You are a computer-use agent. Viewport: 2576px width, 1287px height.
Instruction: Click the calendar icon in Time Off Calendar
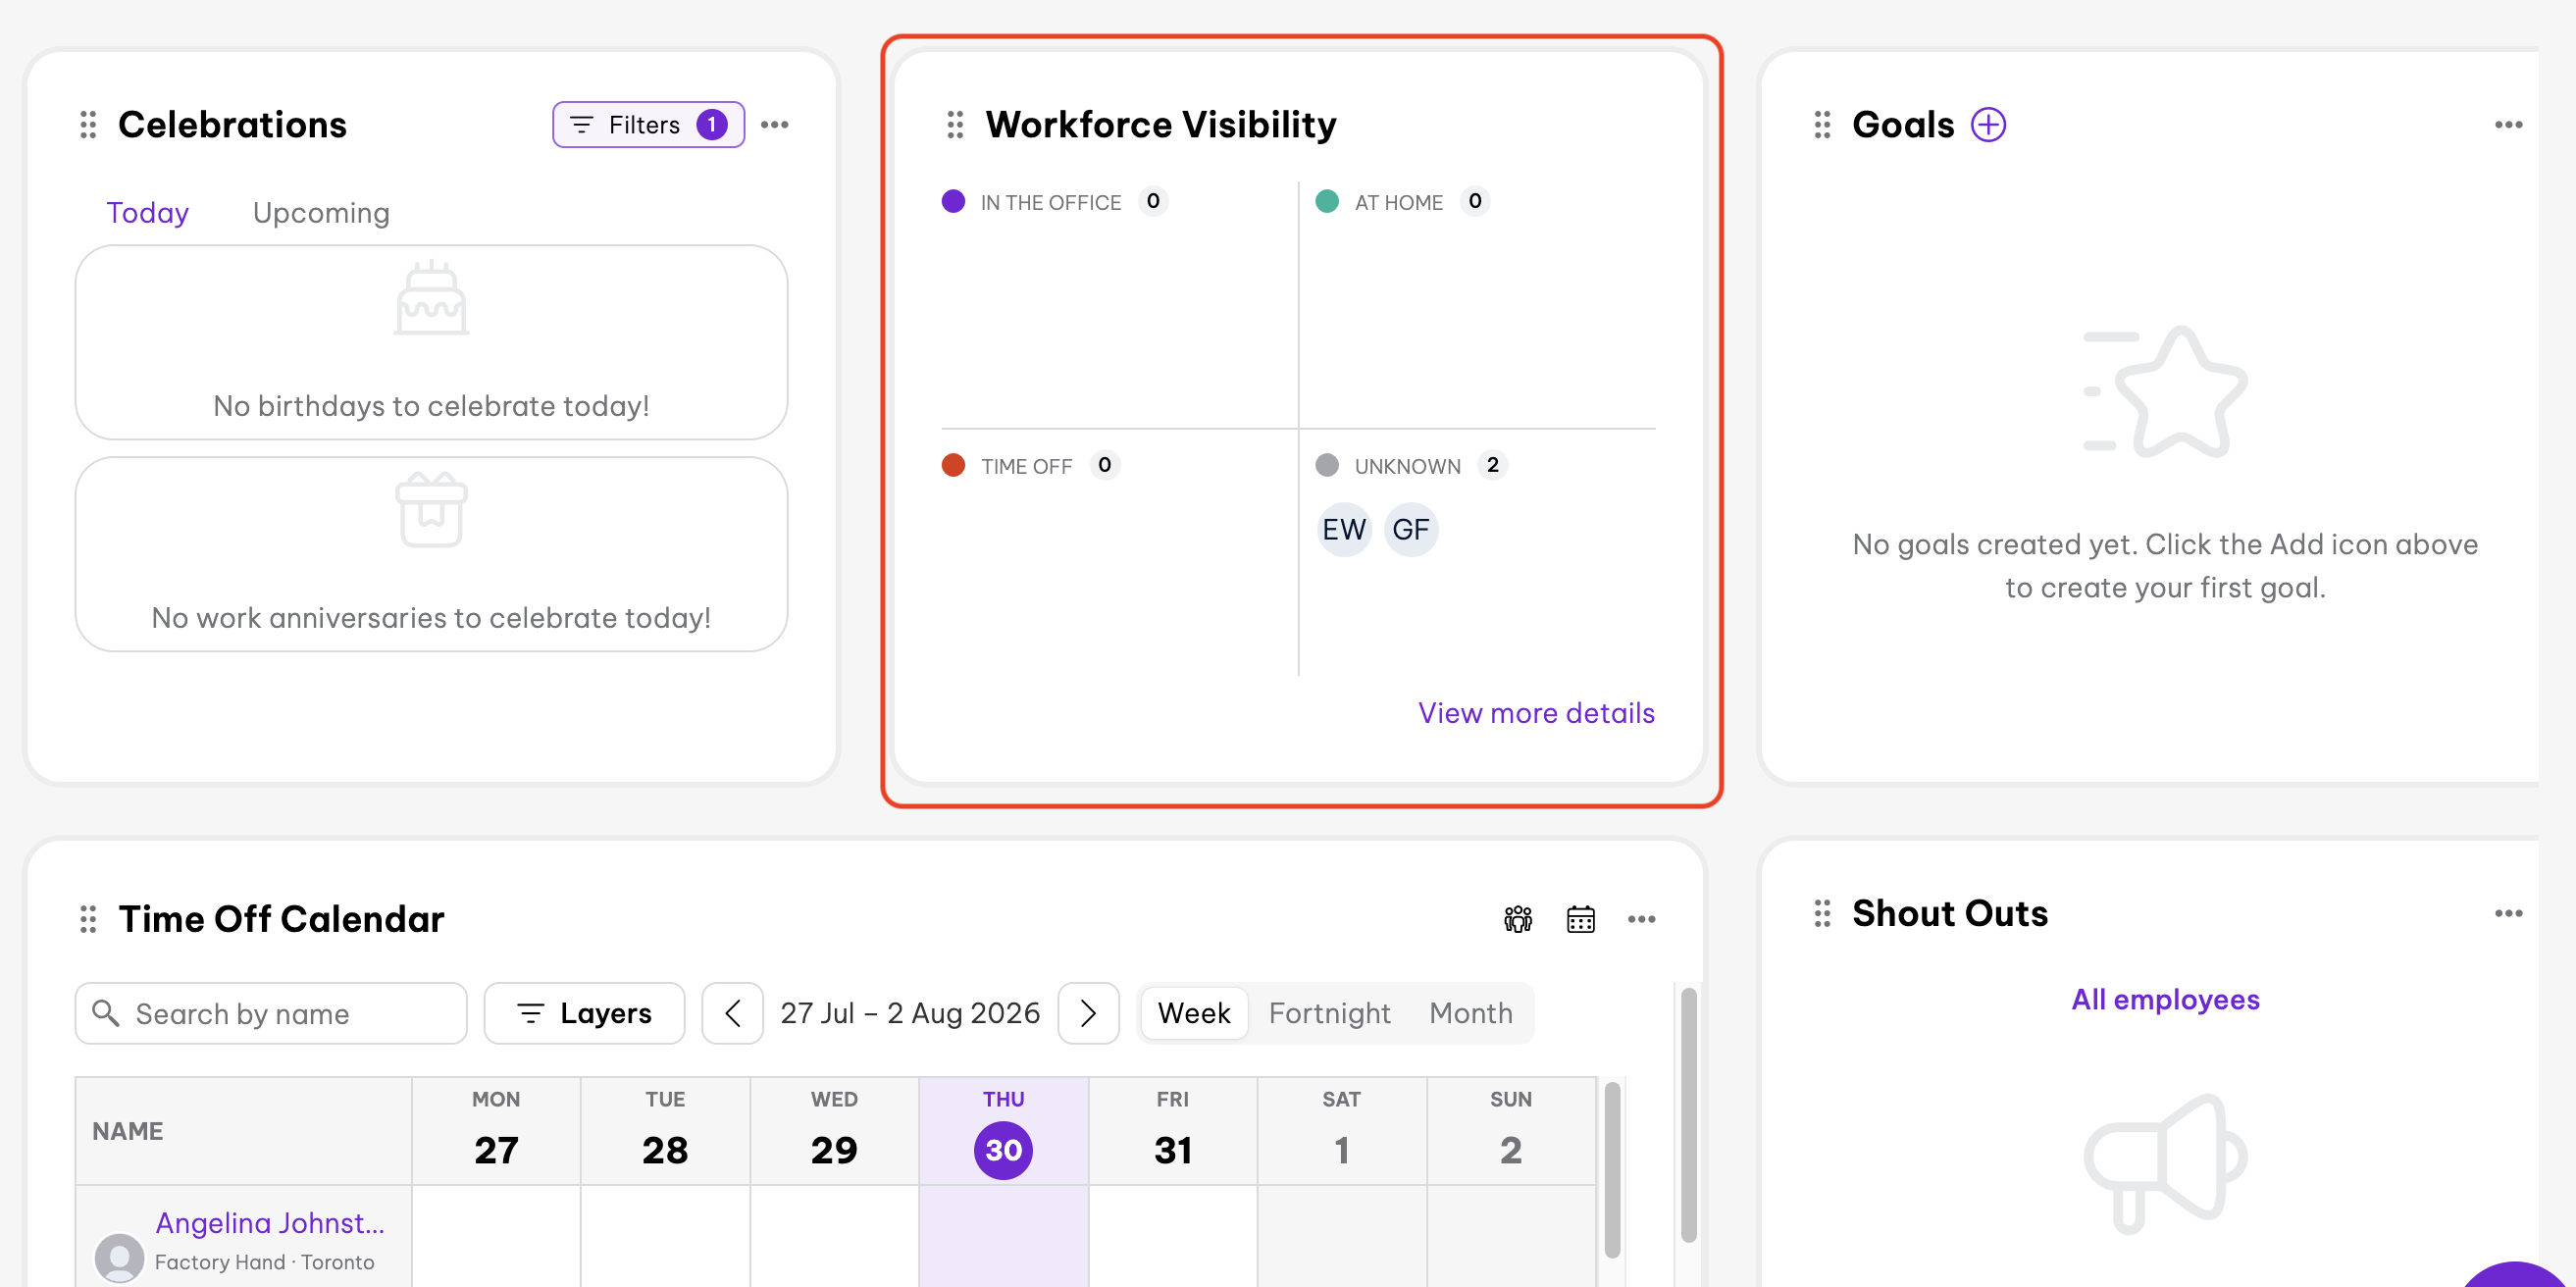tap(1580, 919)
